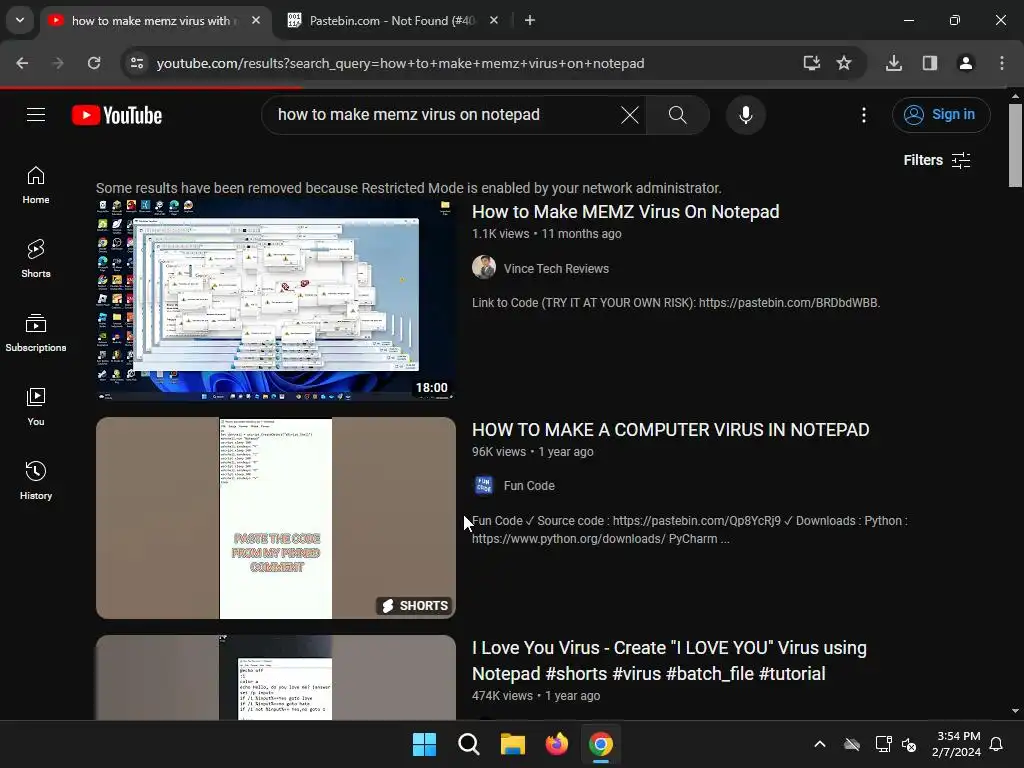This screenshot has width=1024, height=768.
Task: Open Chrome's three-dot menu
Action: [x=1002, y=63]
